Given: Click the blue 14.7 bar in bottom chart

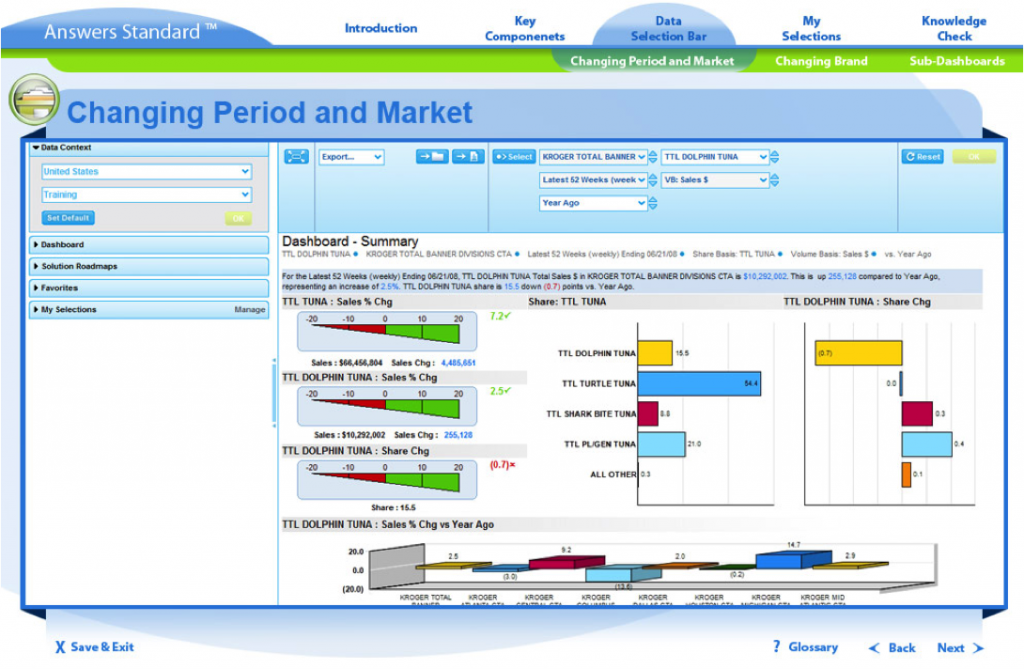Looking at the screenshot, I should [793, 560].
